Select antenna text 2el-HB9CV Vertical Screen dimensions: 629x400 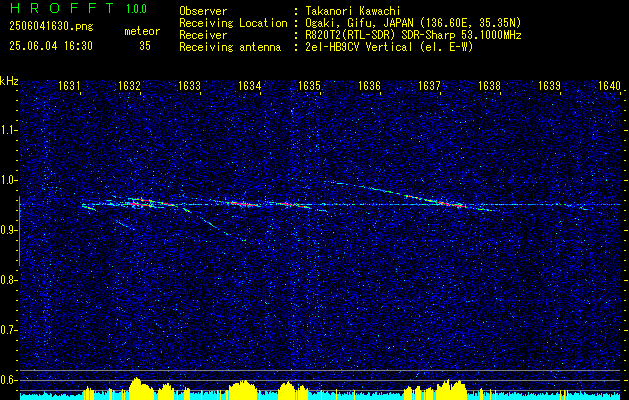point(359,47)
